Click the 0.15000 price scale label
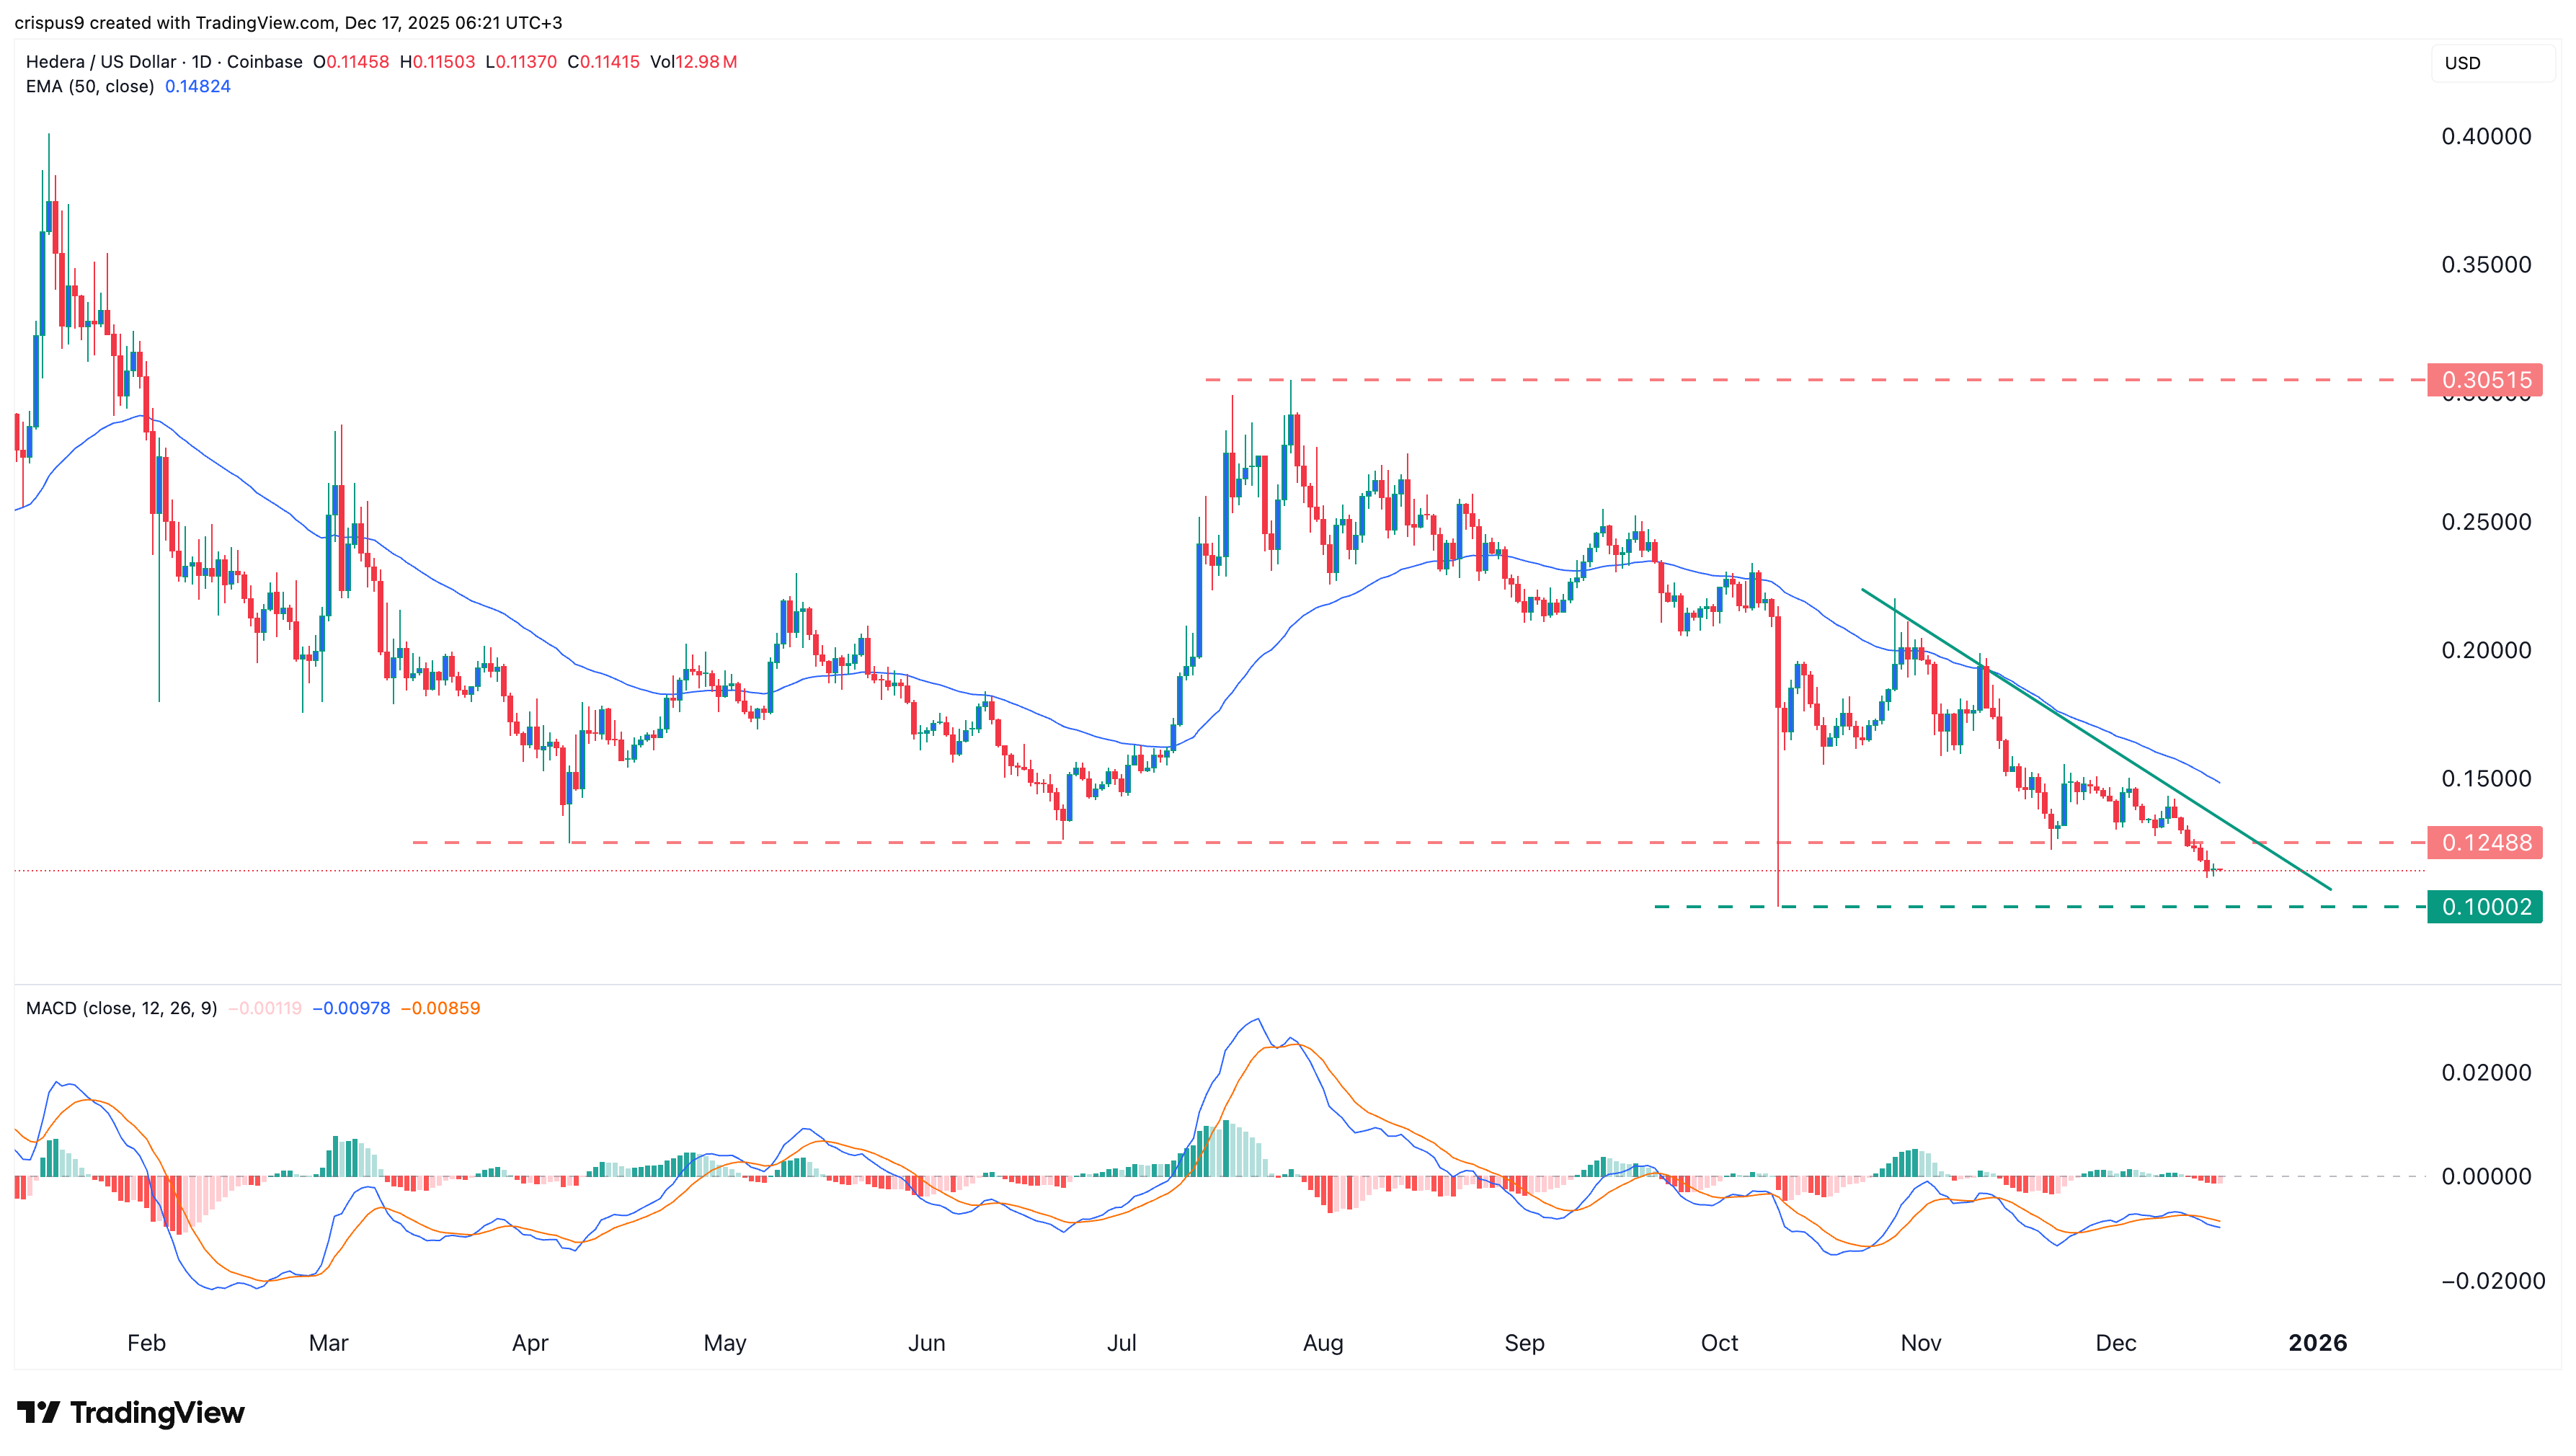Image resolution: width=2576 pixels, height=1456 pixels. [x=2488, y=779]
